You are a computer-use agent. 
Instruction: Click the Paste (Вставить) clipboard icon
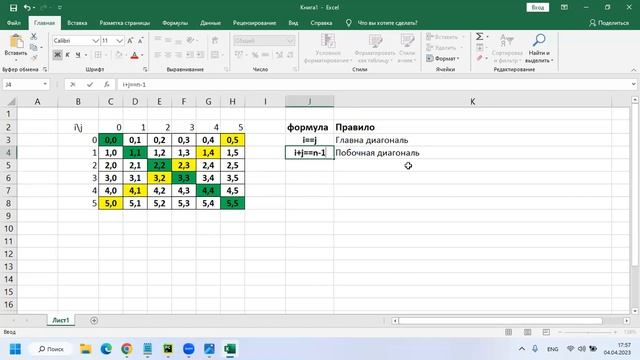16,42
